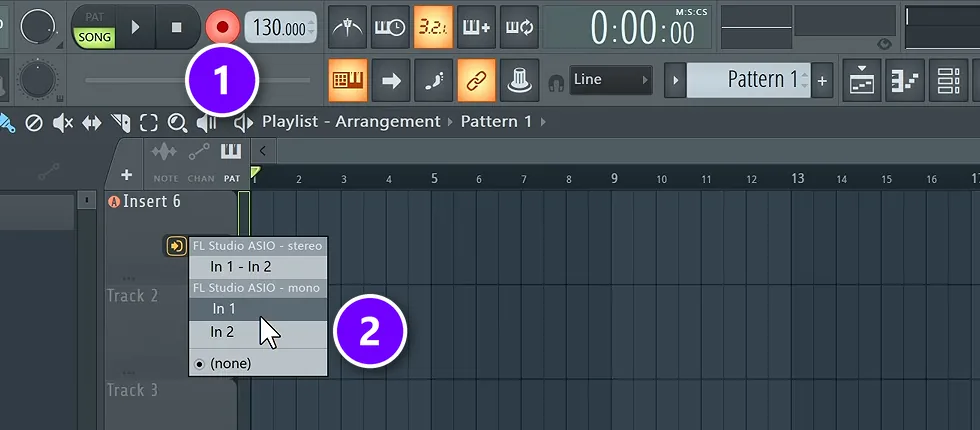Click the eye icon below the monitor panel
Screen dimensions: 980x430
click(884, 44)
